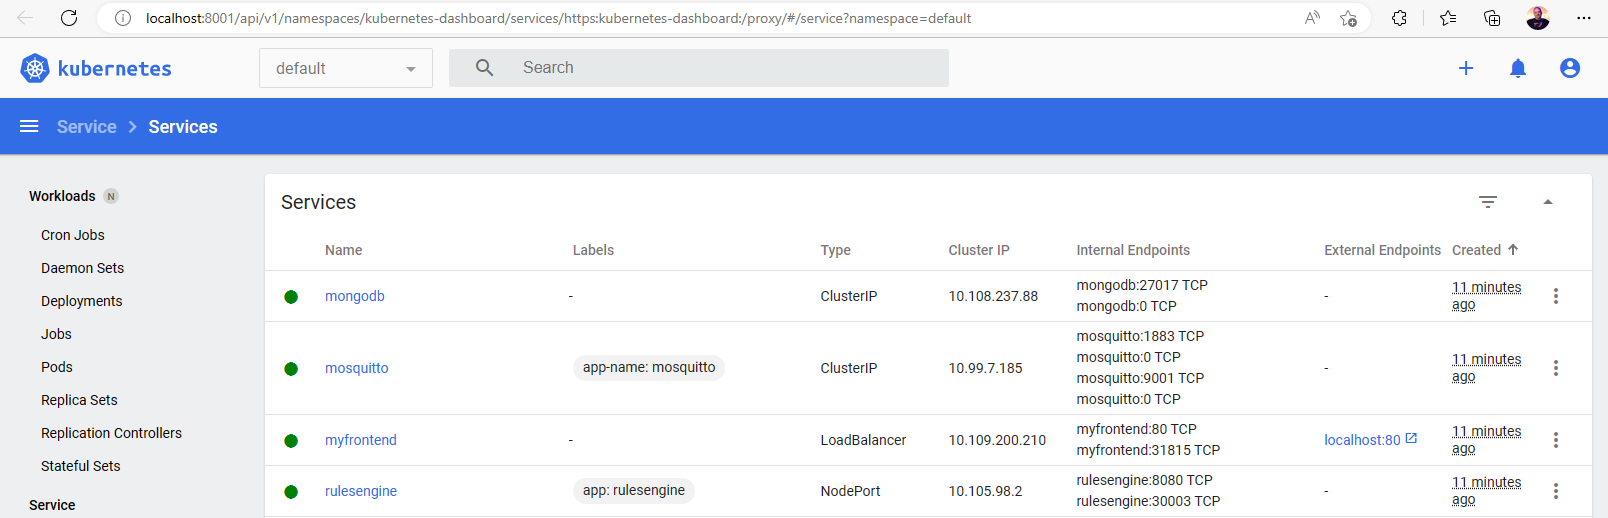
Task: Click green status dot for myfrontend
Action: [x=291, y=441]
